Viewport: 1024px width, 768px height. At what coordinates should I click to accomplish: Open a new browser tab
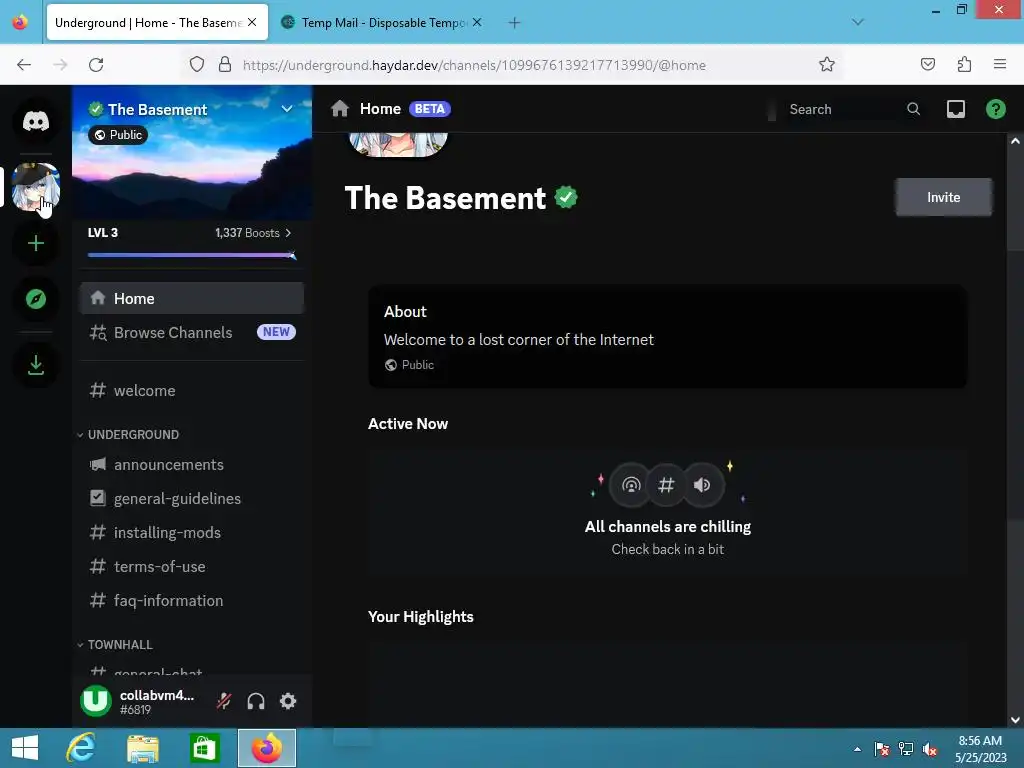(515, 23)
